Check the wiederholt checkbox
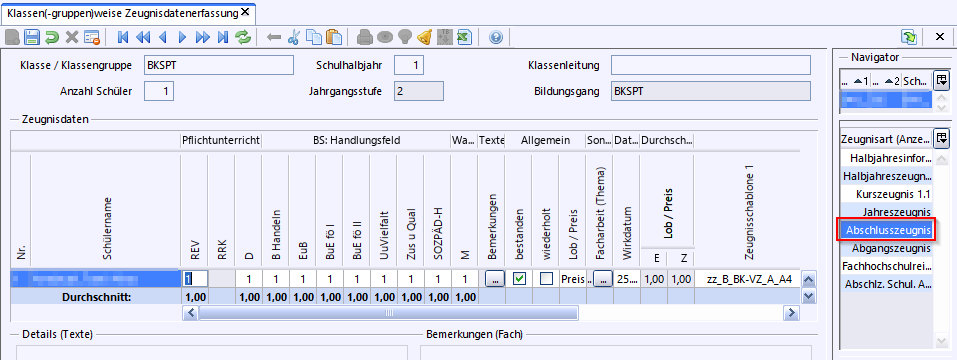This screenshot has height=360, width=957. point(546,279)
